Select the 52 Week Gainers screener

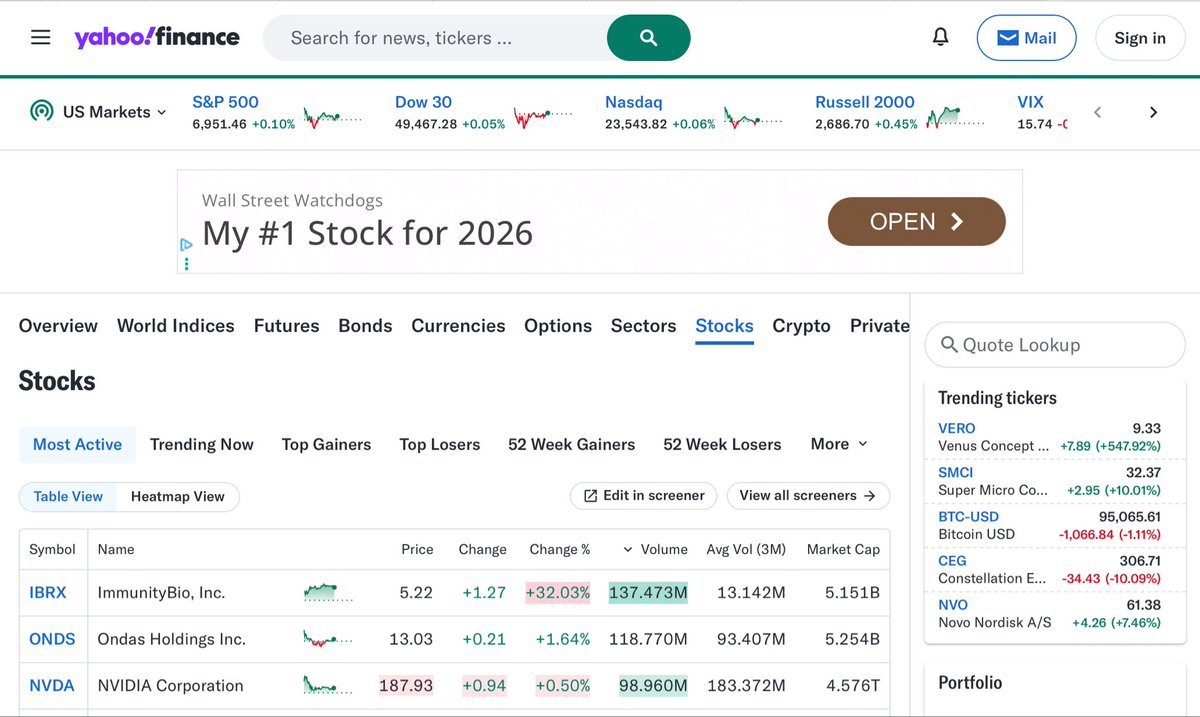point(572,444)
